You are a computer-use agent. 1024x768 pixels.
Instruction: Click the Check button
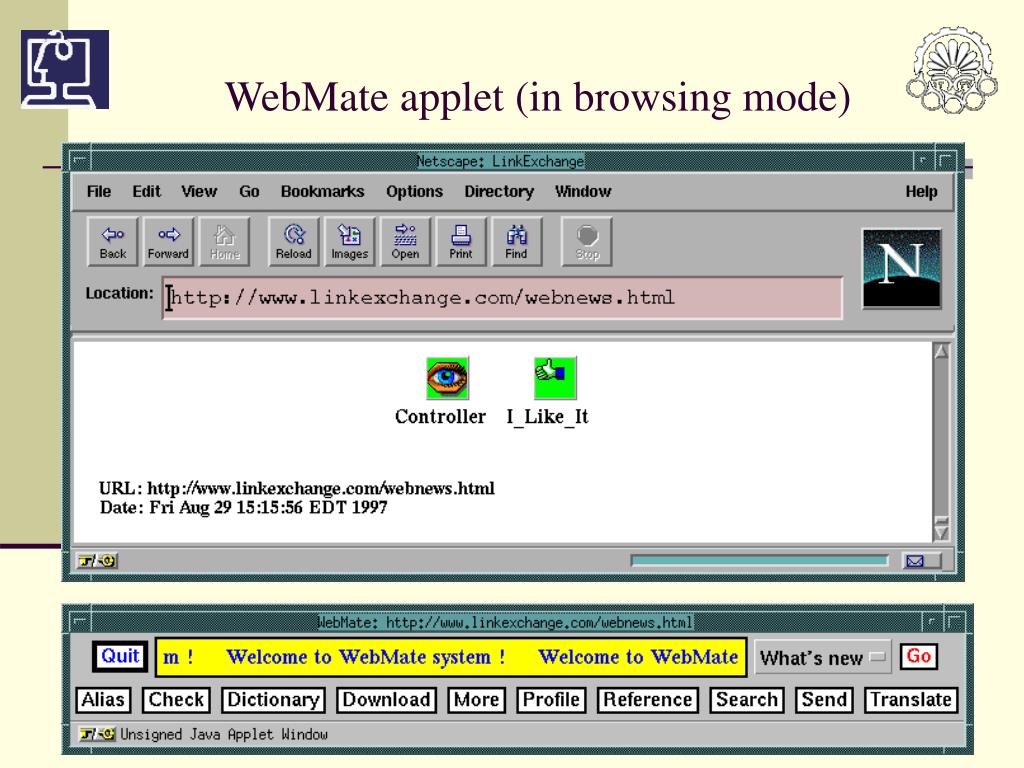pos(176,699)
